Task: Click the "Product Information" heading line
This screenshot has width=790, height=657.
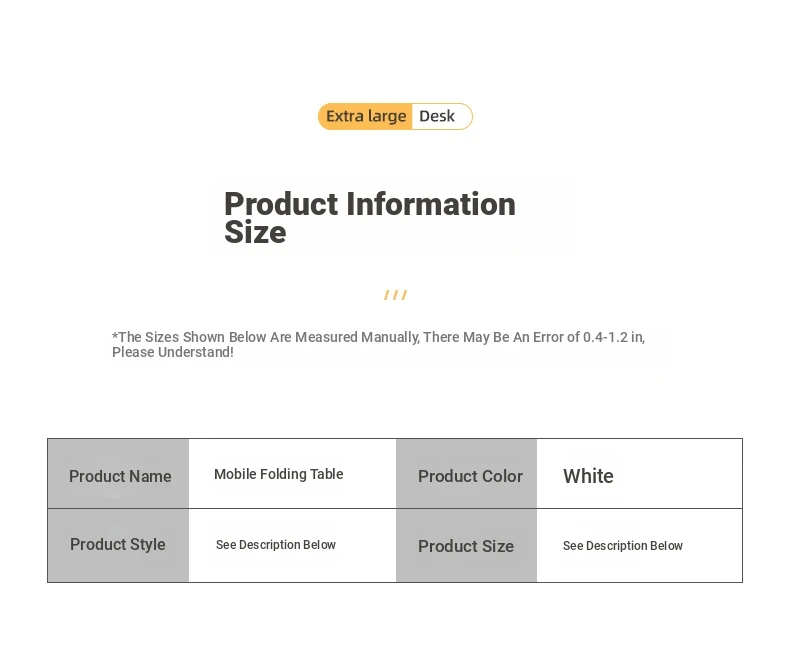Action: click(369, 204)
